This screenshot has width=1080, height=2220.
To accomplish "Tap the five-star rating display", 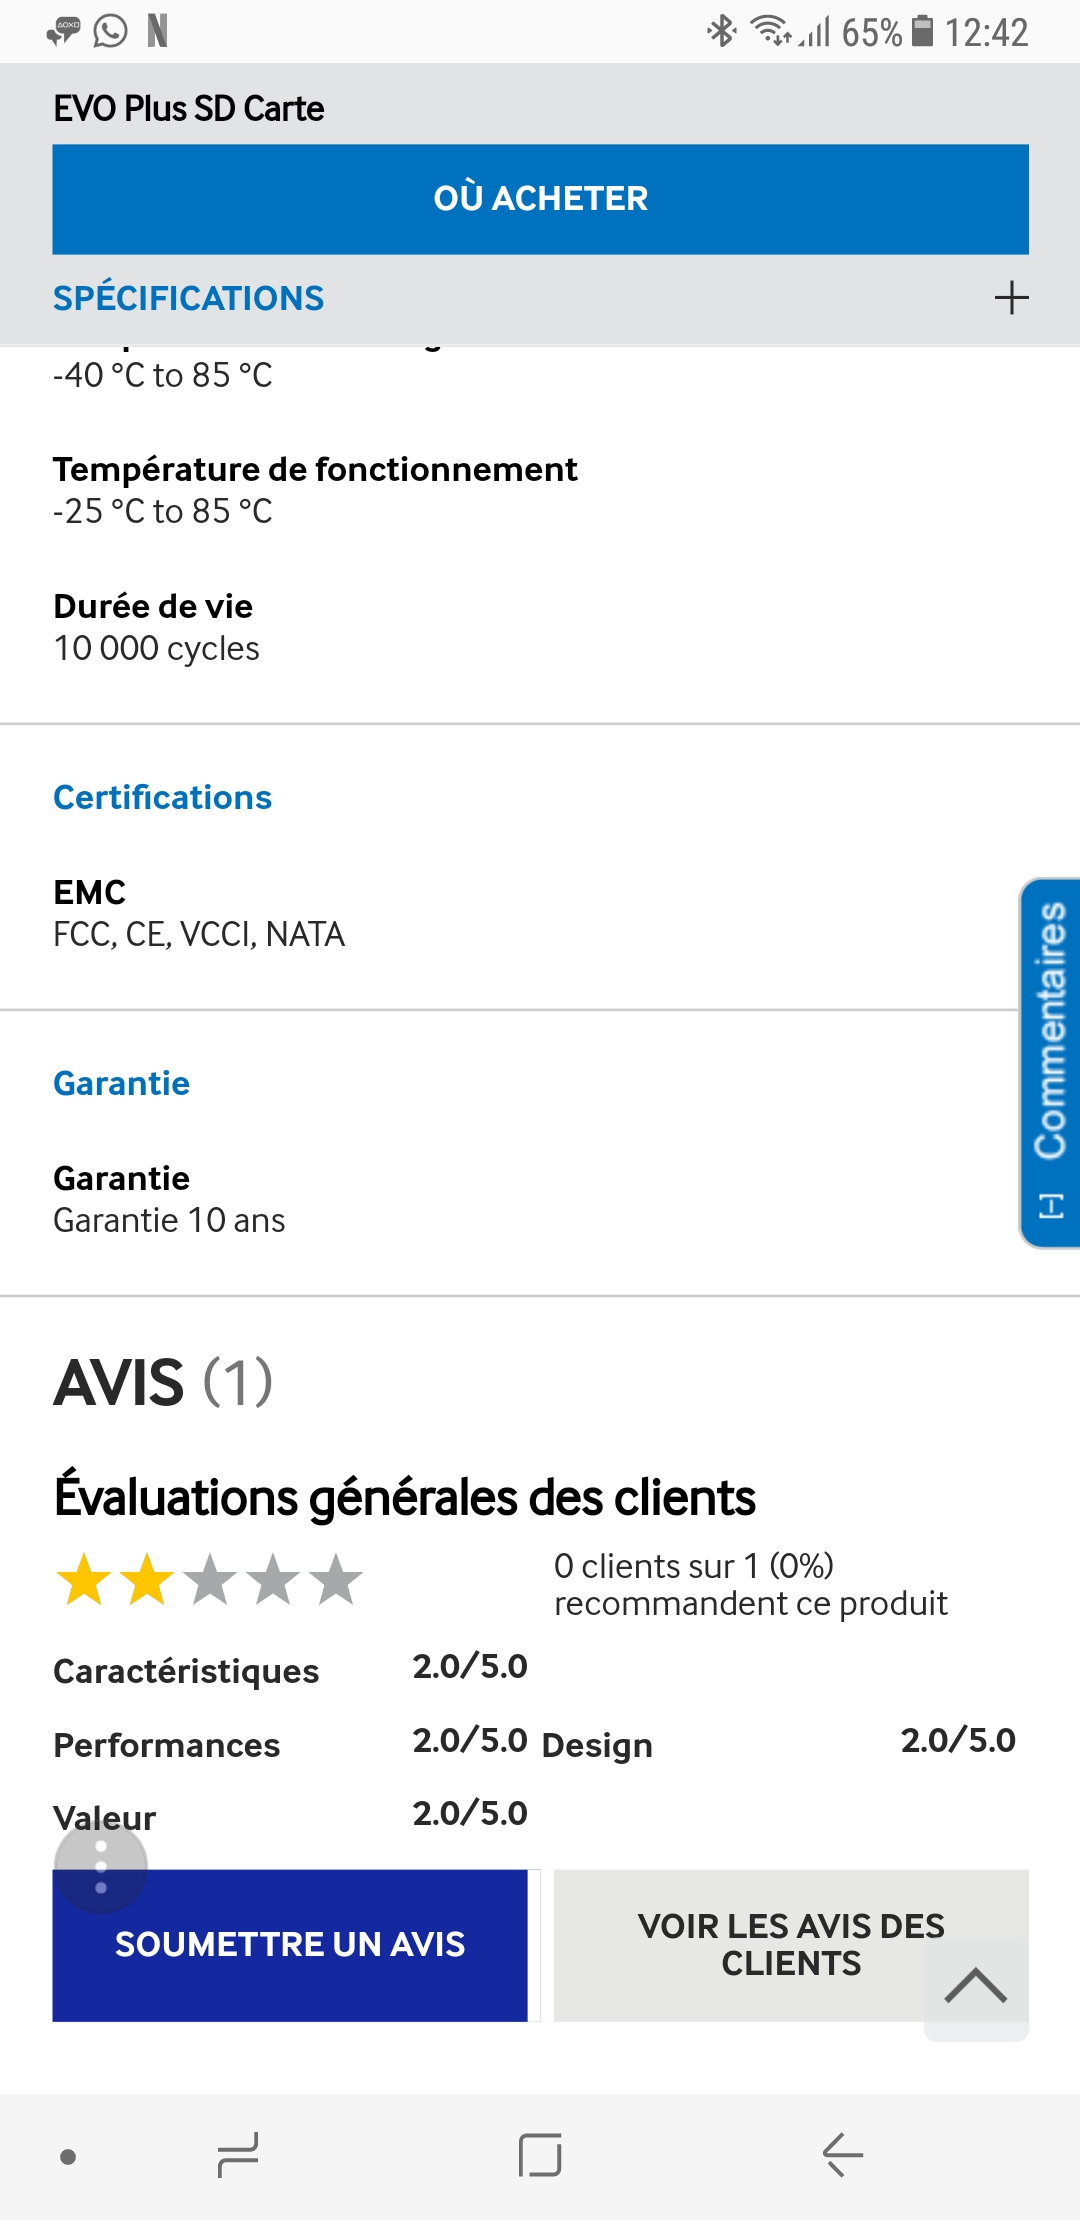I will click(x=209, y=1580).
